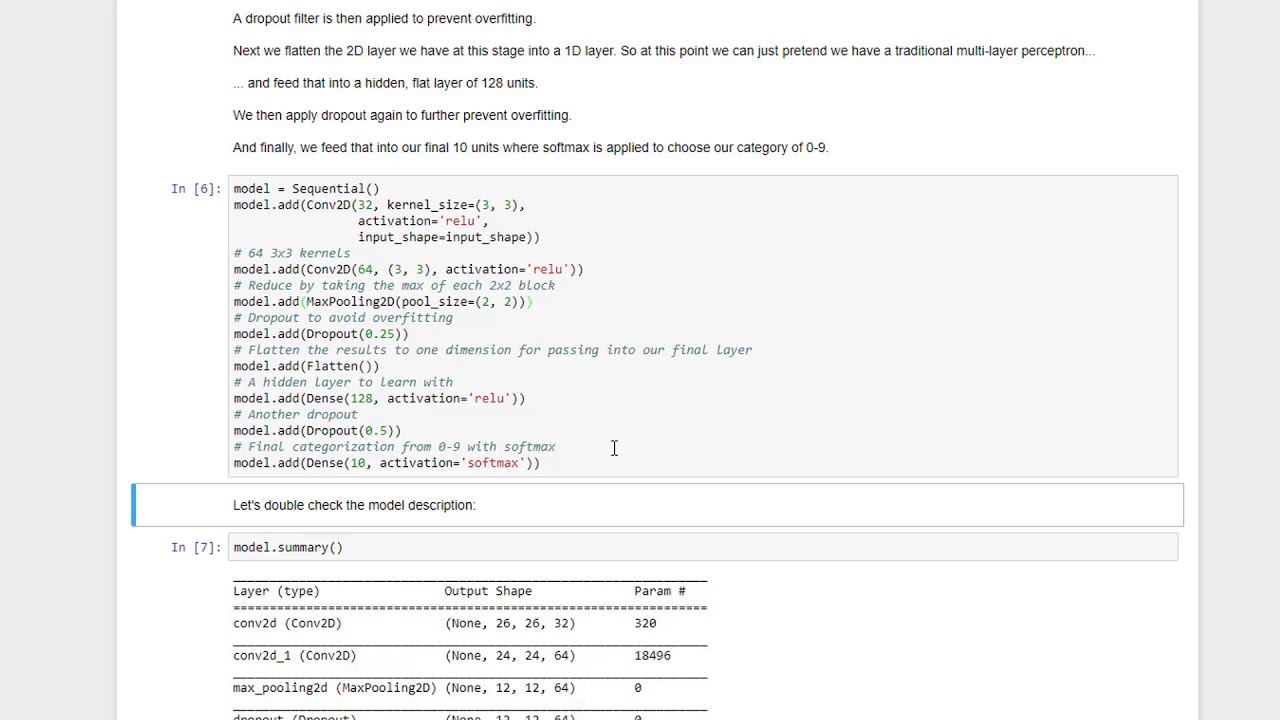Click the 'A dropout filter is then applied' paragraph
This screenshot has height=720, width=1280.
(x=384, y=19)
